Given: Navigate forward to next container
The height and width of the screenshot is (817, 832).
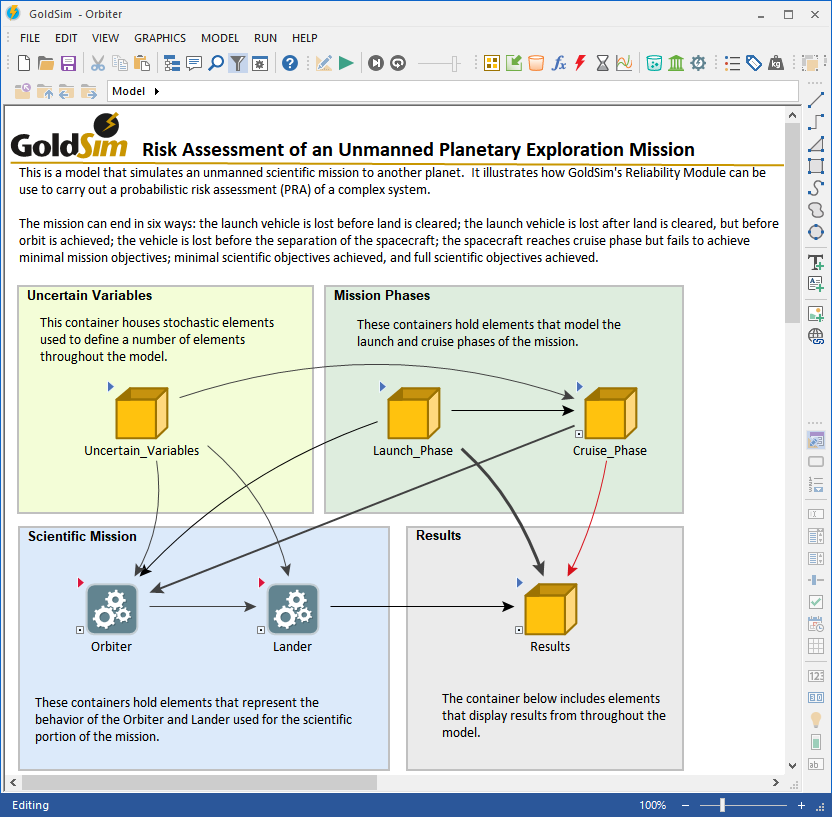Looking at the screenshot, I should (89, 91).
